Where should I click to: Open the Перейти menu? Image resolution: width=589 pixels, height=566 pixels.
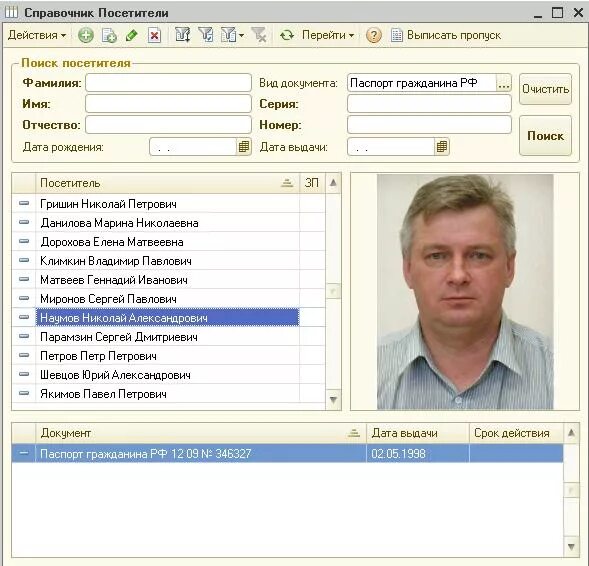pyautogui.click(x=328, y=35)
